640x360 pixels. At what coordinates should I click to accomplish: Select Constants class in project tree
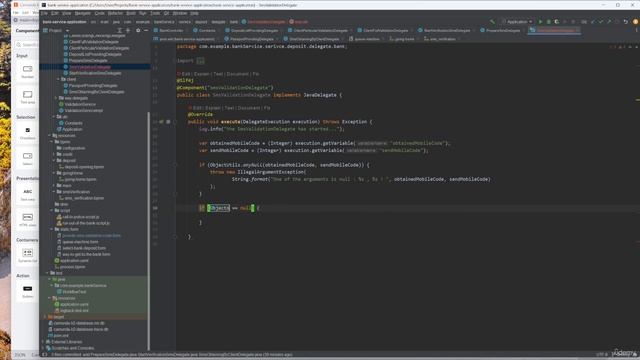73,123
